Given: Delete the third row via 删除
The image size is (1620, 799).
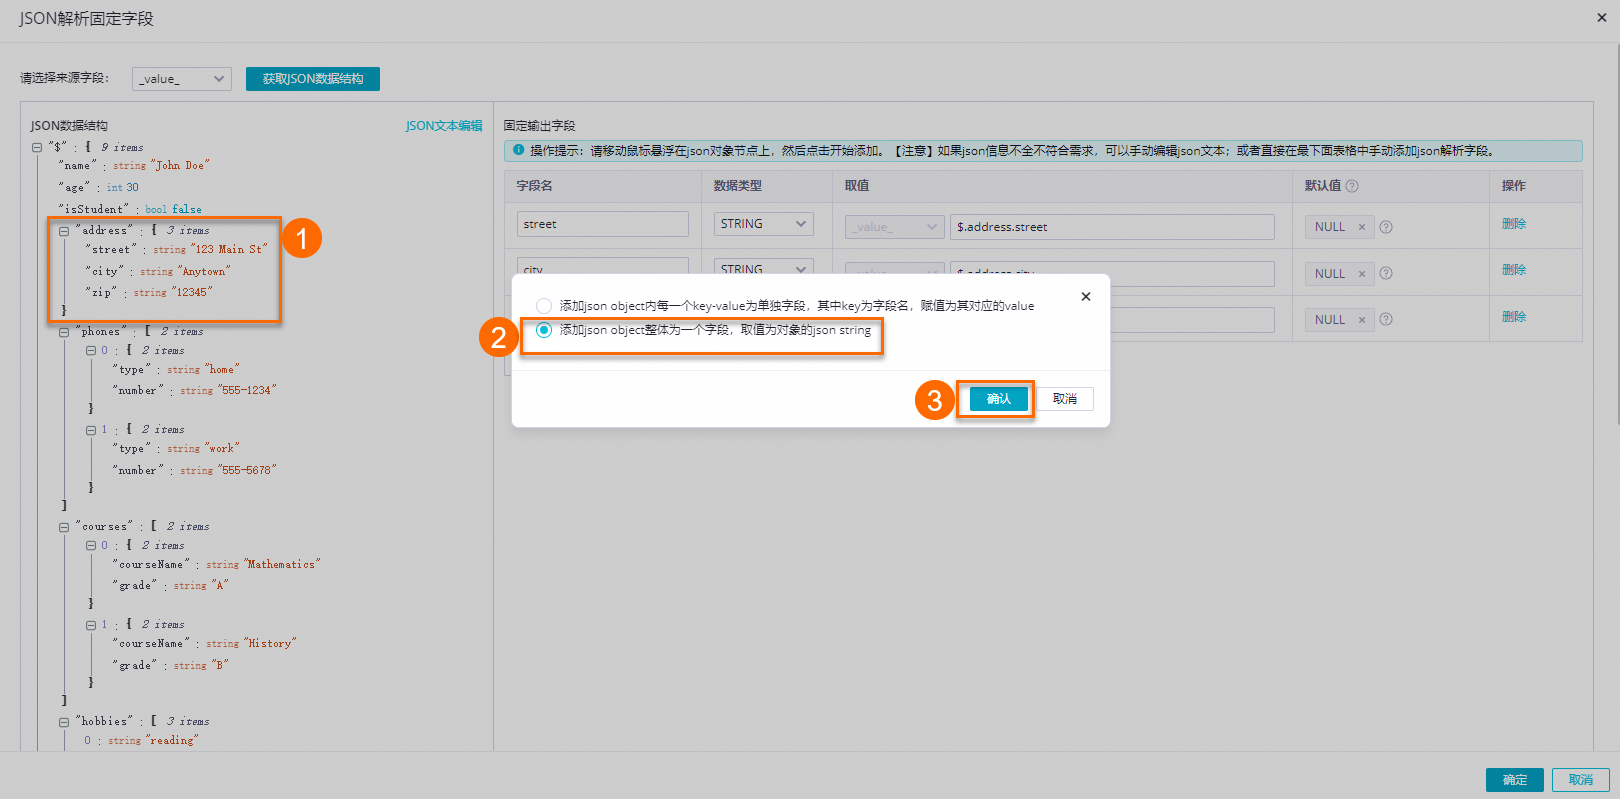Looking at the screenshot, I should pyautogui.click(x=1514, y=317).
